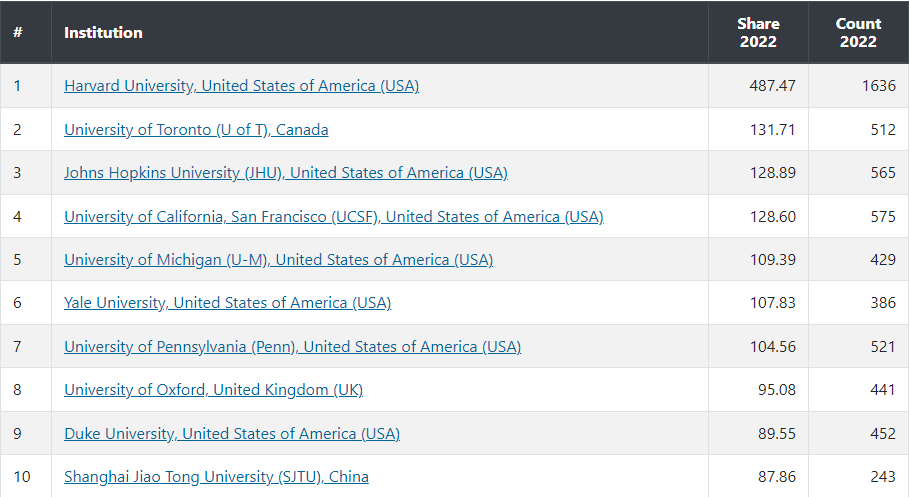Click the Institution column header

pyautogui.click(x=103, y=32)
